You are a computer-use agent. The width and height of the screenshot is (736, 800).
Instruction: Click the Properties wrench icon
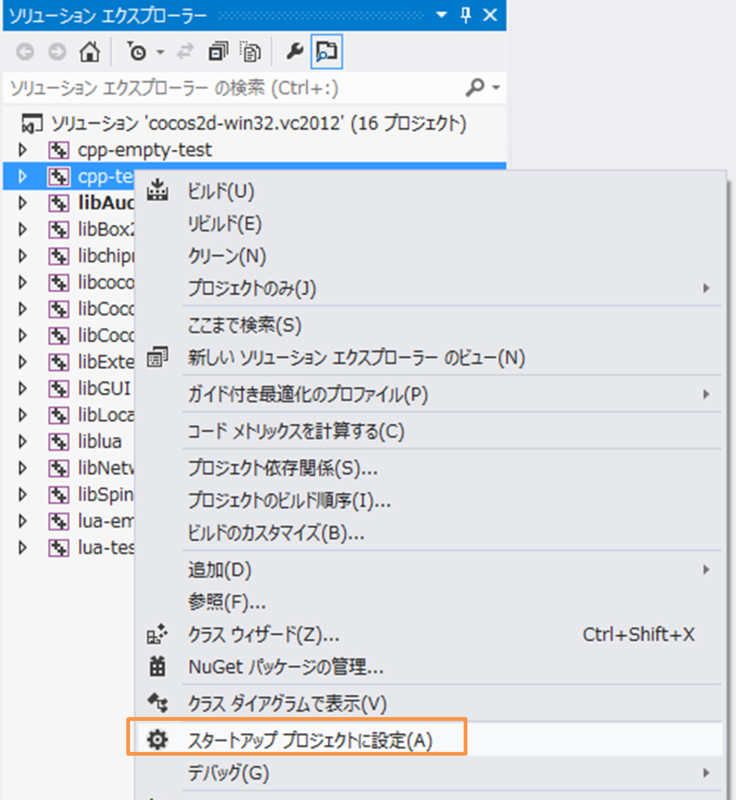coord(295,52)
